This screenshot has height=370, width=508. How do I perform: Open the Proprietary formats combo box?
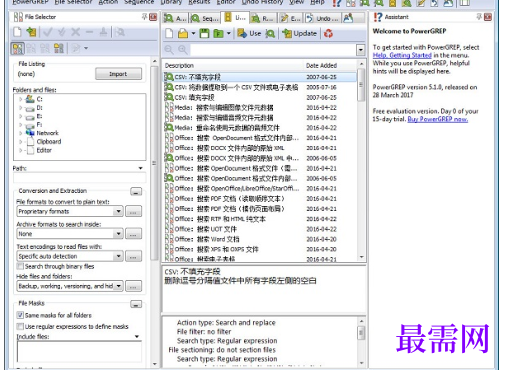[x=70, y=211]
